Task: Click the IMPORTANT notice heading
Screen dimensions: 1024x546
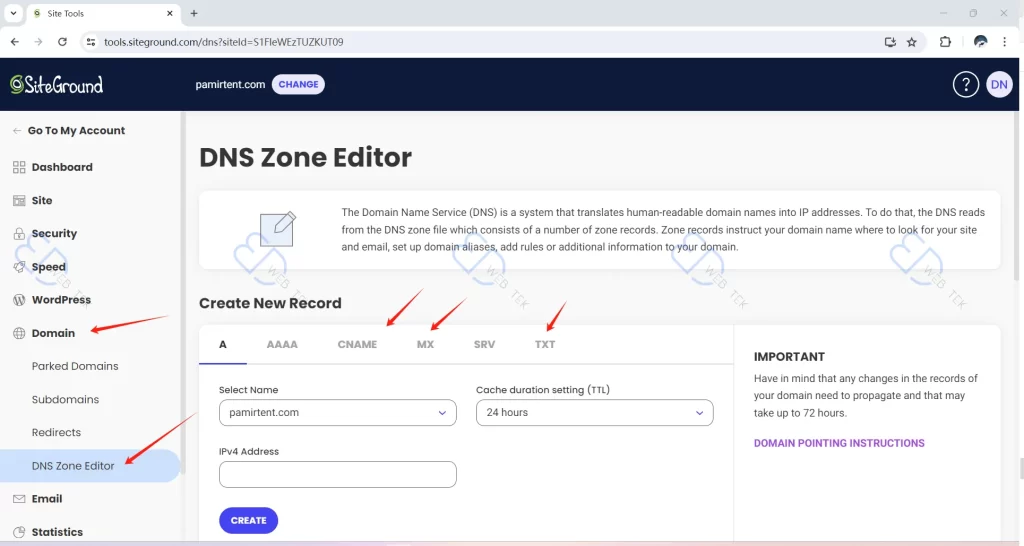Action: pyautogui.click(x=789, y=357)
